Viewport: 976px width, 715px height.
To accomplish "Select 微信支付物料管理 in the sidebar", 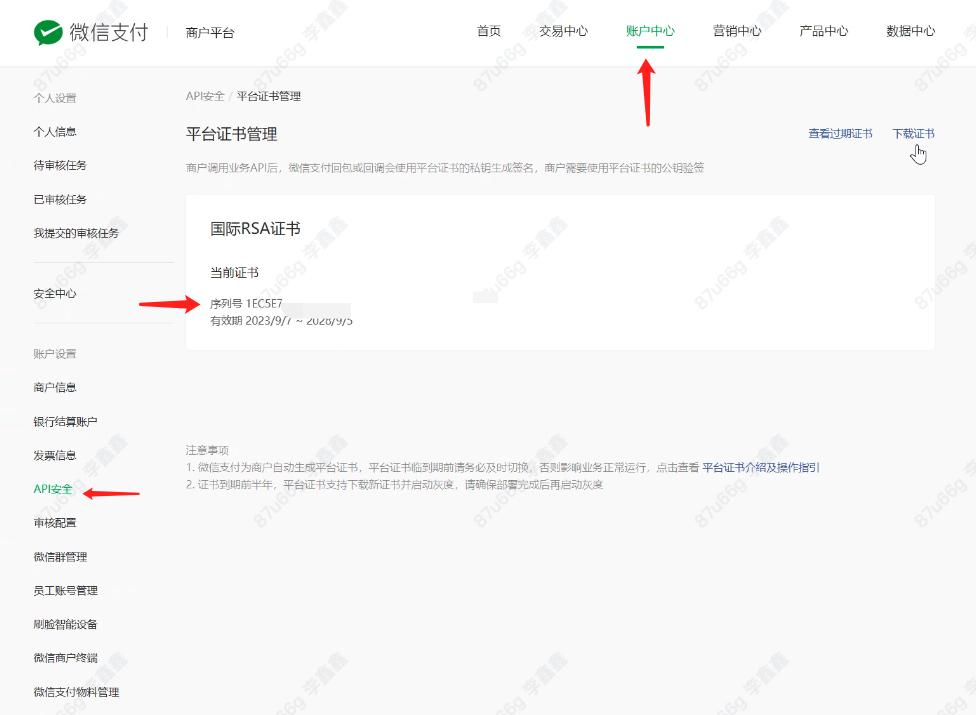I will click(76, 692).
